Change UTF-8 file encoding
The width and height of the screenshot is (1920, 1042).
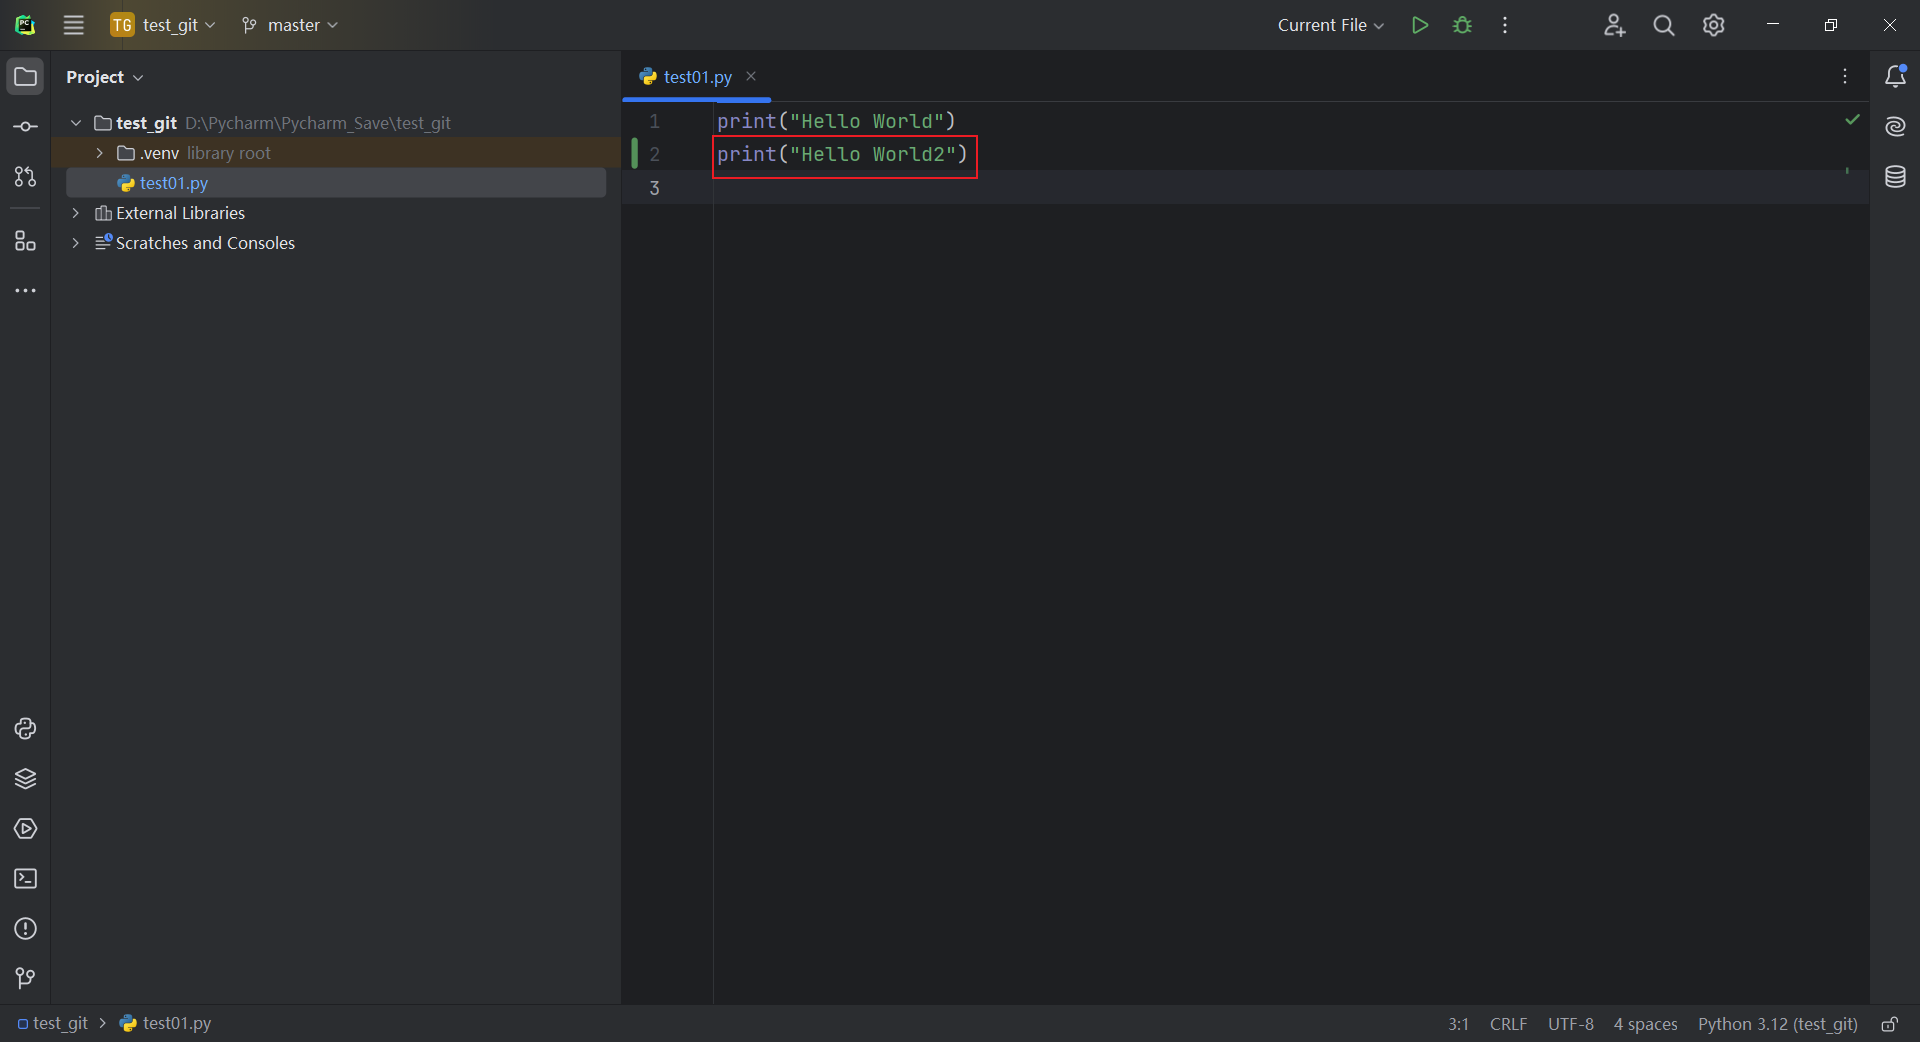click(x=1571, y=1024)
